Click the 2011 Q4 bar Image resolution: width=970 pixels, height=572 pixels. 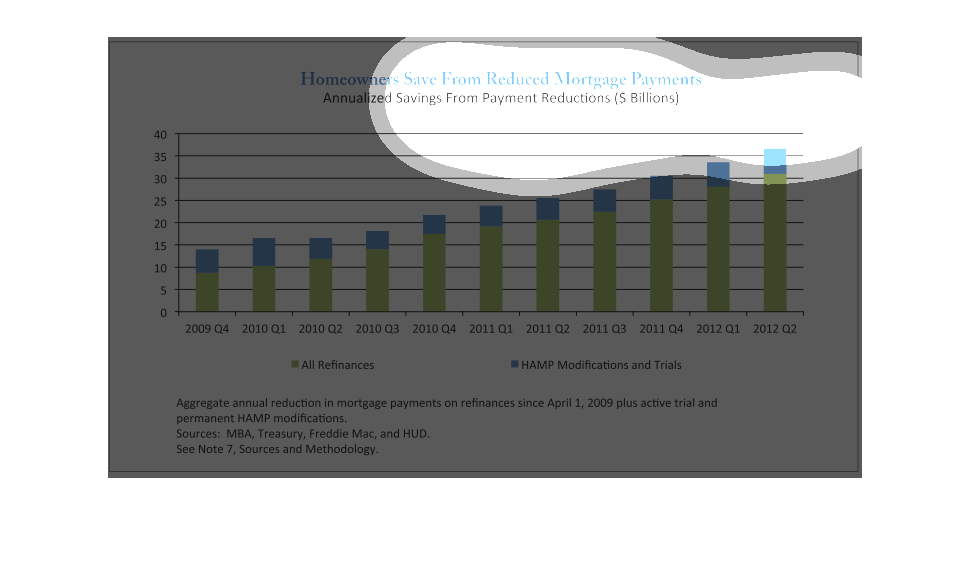pos(661,244)
